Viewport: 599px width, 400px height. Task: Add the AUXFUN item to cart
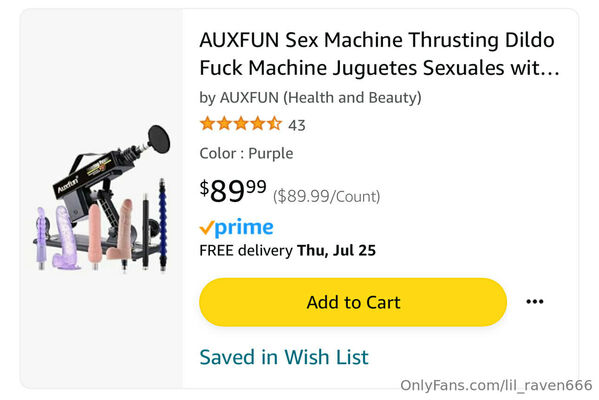(x=353, y=302)
